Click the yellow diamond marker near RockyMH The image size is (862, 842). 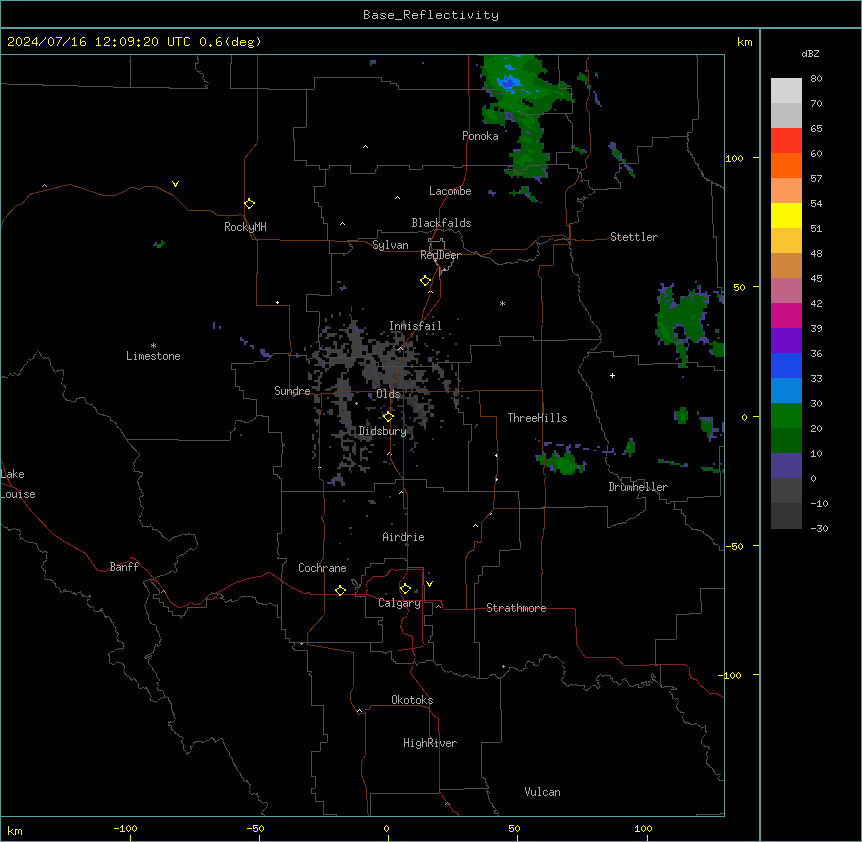(x=249, y=204)
